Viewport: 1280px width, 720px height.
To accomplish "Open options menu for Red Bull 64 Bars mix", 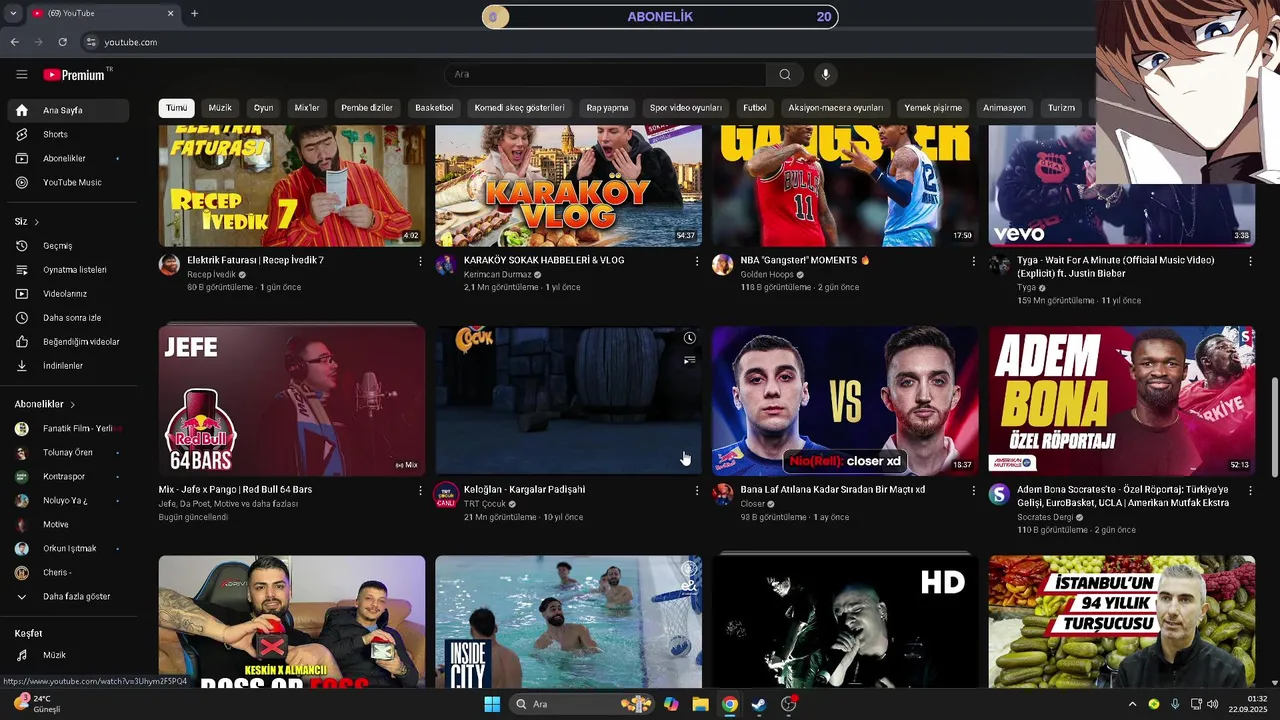I will (x=420, y=491).
